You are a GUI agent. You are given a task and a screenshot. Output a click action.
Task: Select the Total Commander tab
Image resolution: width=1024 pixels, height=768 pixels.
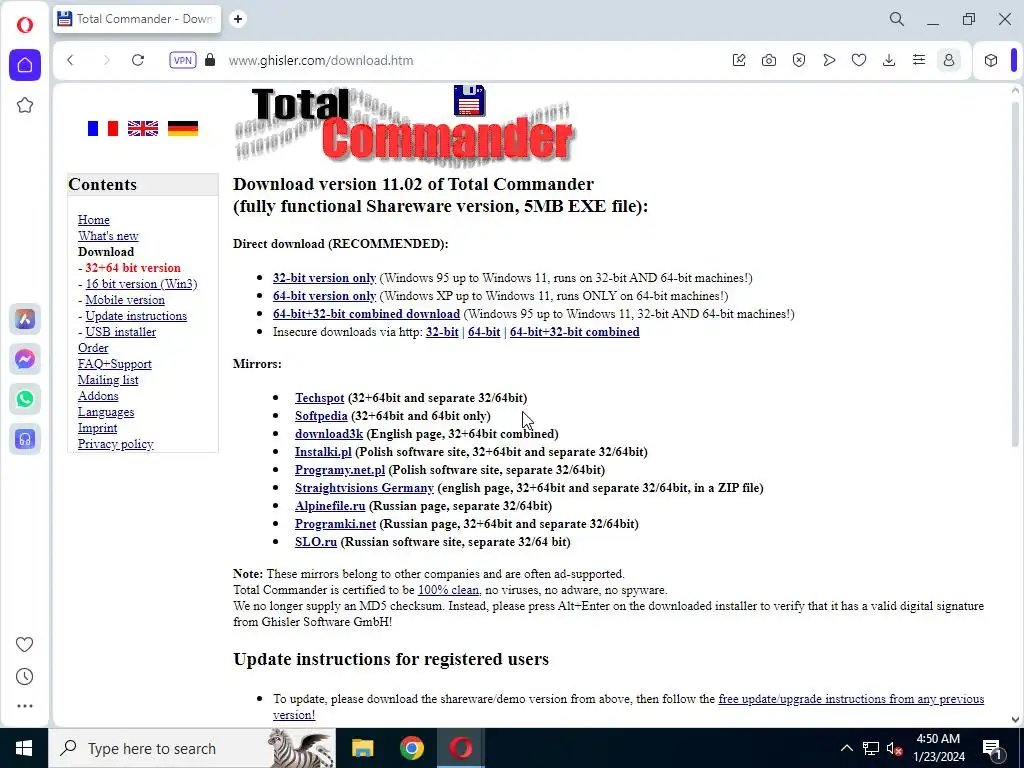pos(137,19)
